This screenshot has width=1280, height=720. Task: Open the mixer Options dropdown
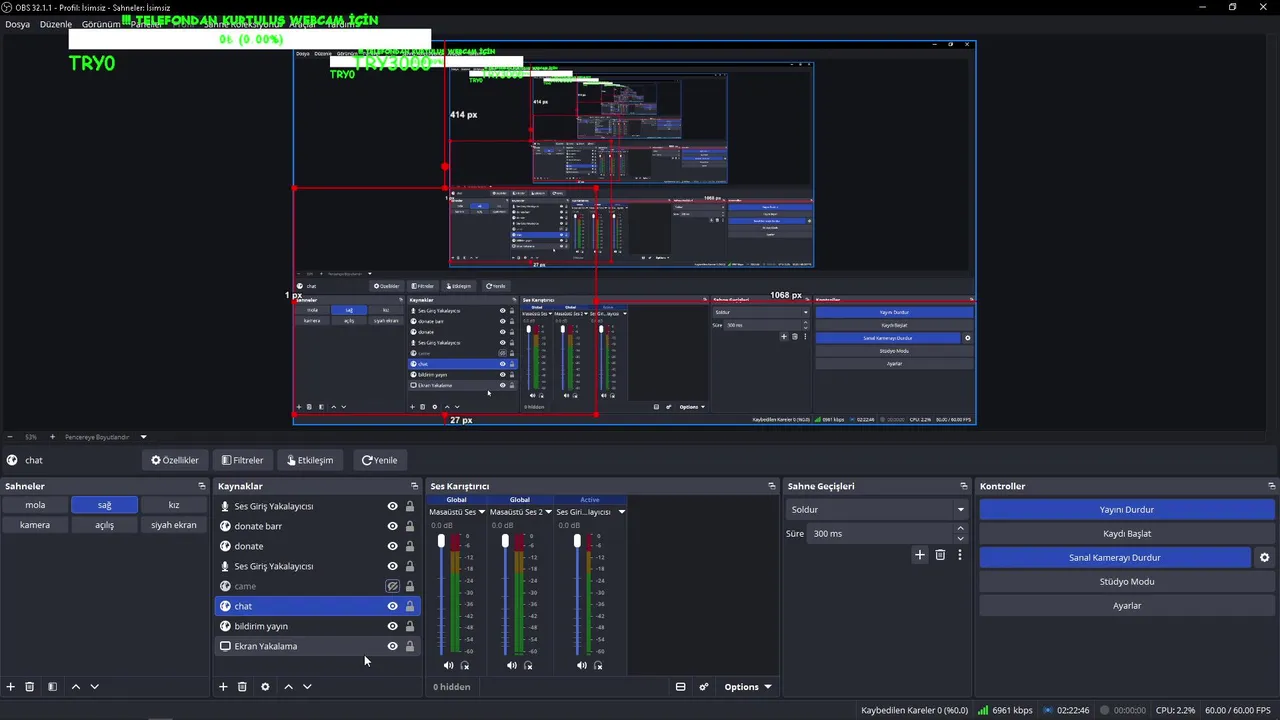[x=748, y=687]
